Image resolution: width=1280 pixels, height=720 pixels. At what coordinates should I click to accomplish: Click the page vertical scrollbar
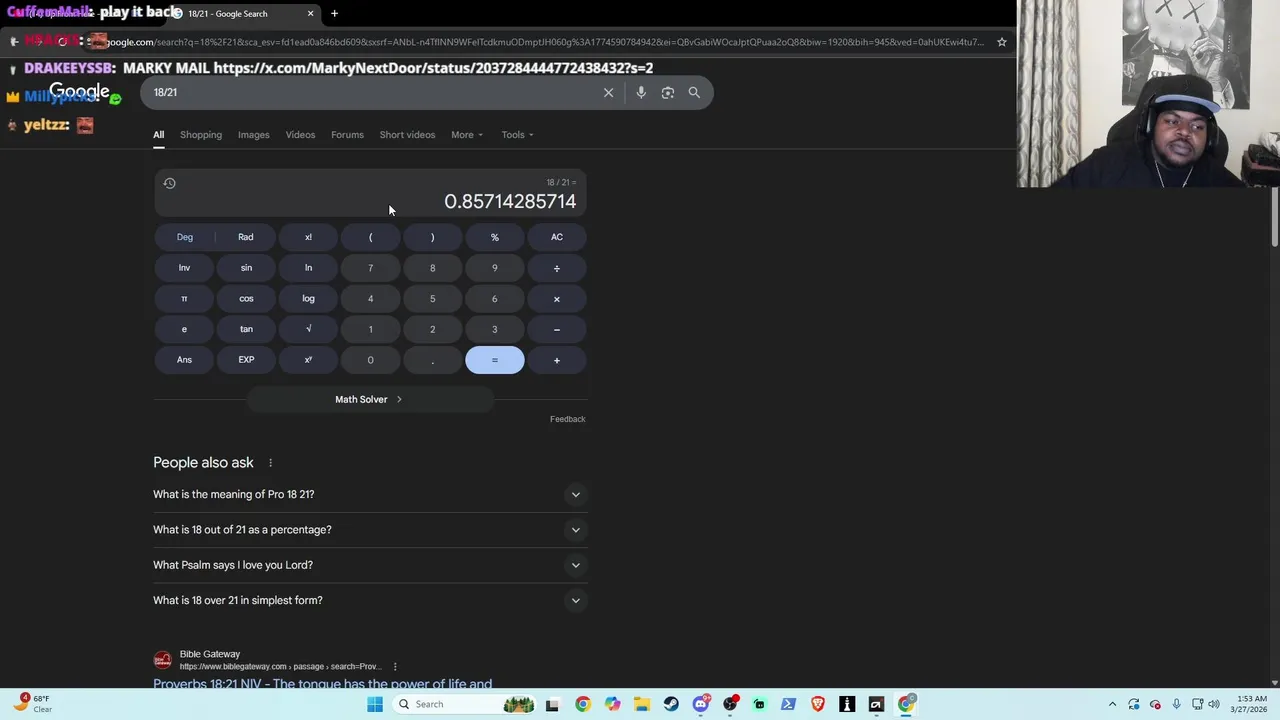1274,215
